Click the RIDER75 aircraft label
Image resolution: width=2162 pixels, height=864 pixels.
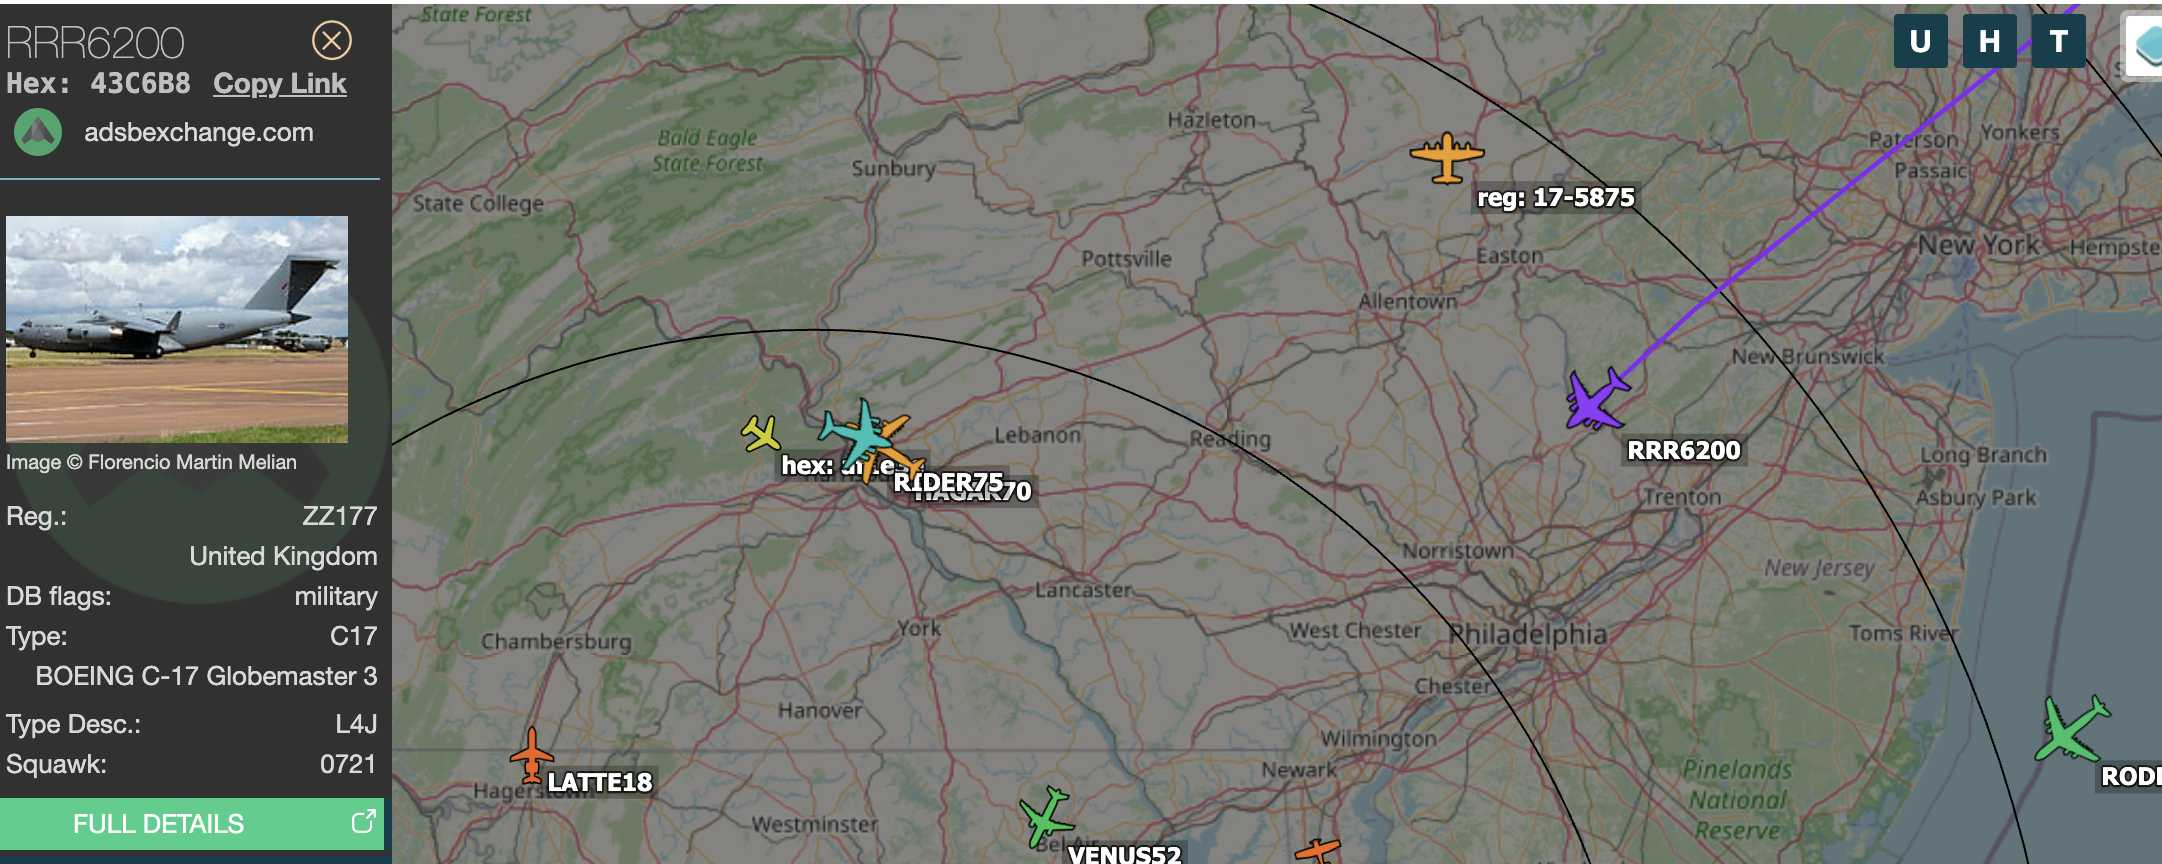[948, 482]
